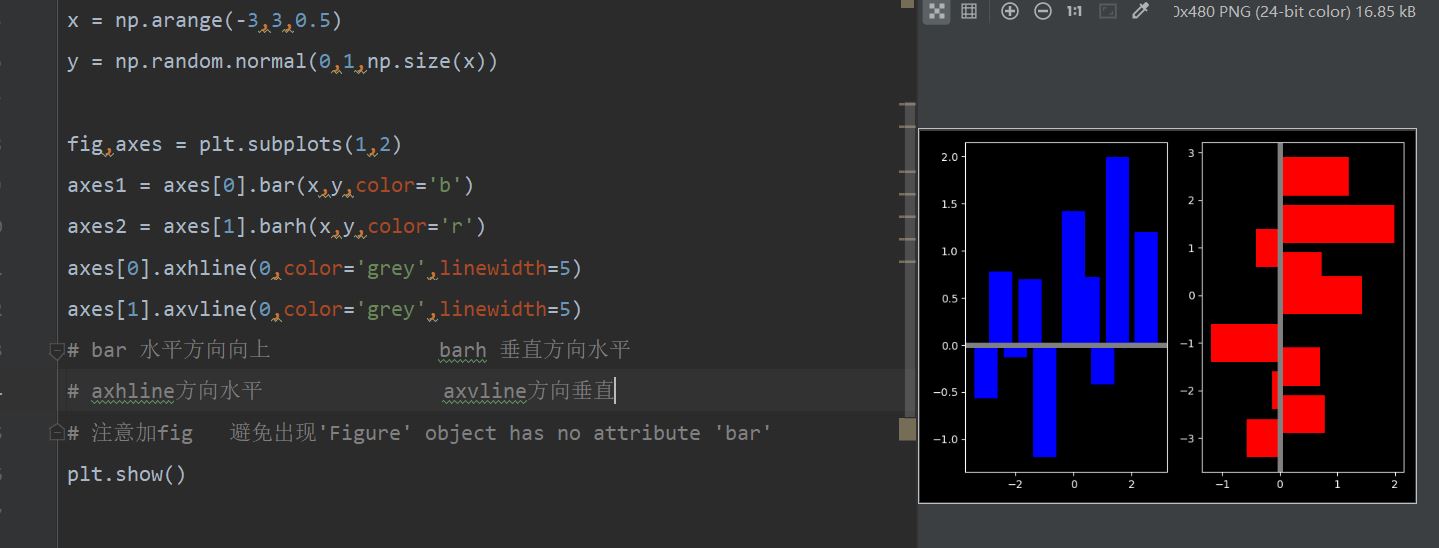Set image to actual size 1:1
This screenshot has height=548, width=1439.
click(x=1074, y=12)
